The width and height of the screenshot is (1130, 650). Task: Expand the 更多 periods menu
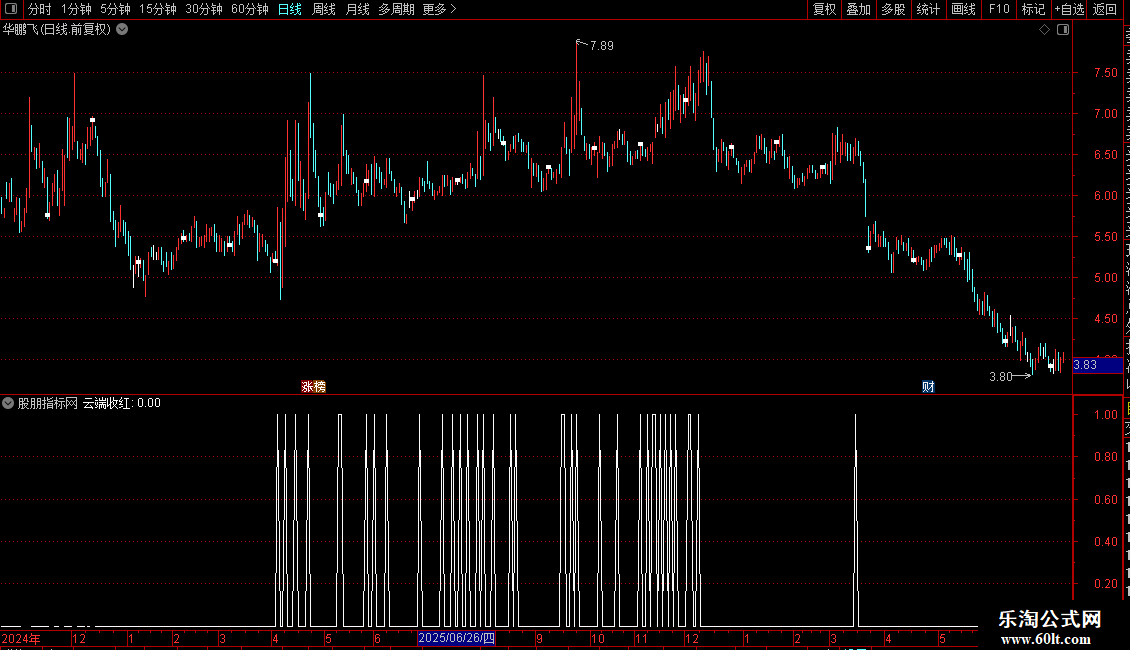point(440,9)
